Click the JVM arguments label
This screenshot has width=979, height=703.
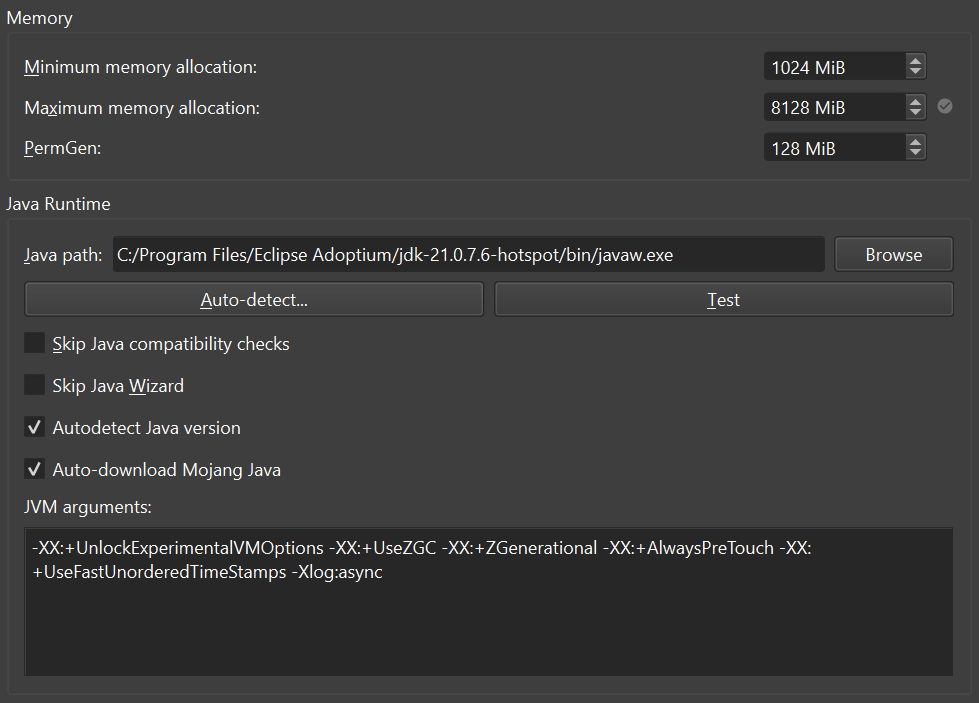click(x=87, y=507)
